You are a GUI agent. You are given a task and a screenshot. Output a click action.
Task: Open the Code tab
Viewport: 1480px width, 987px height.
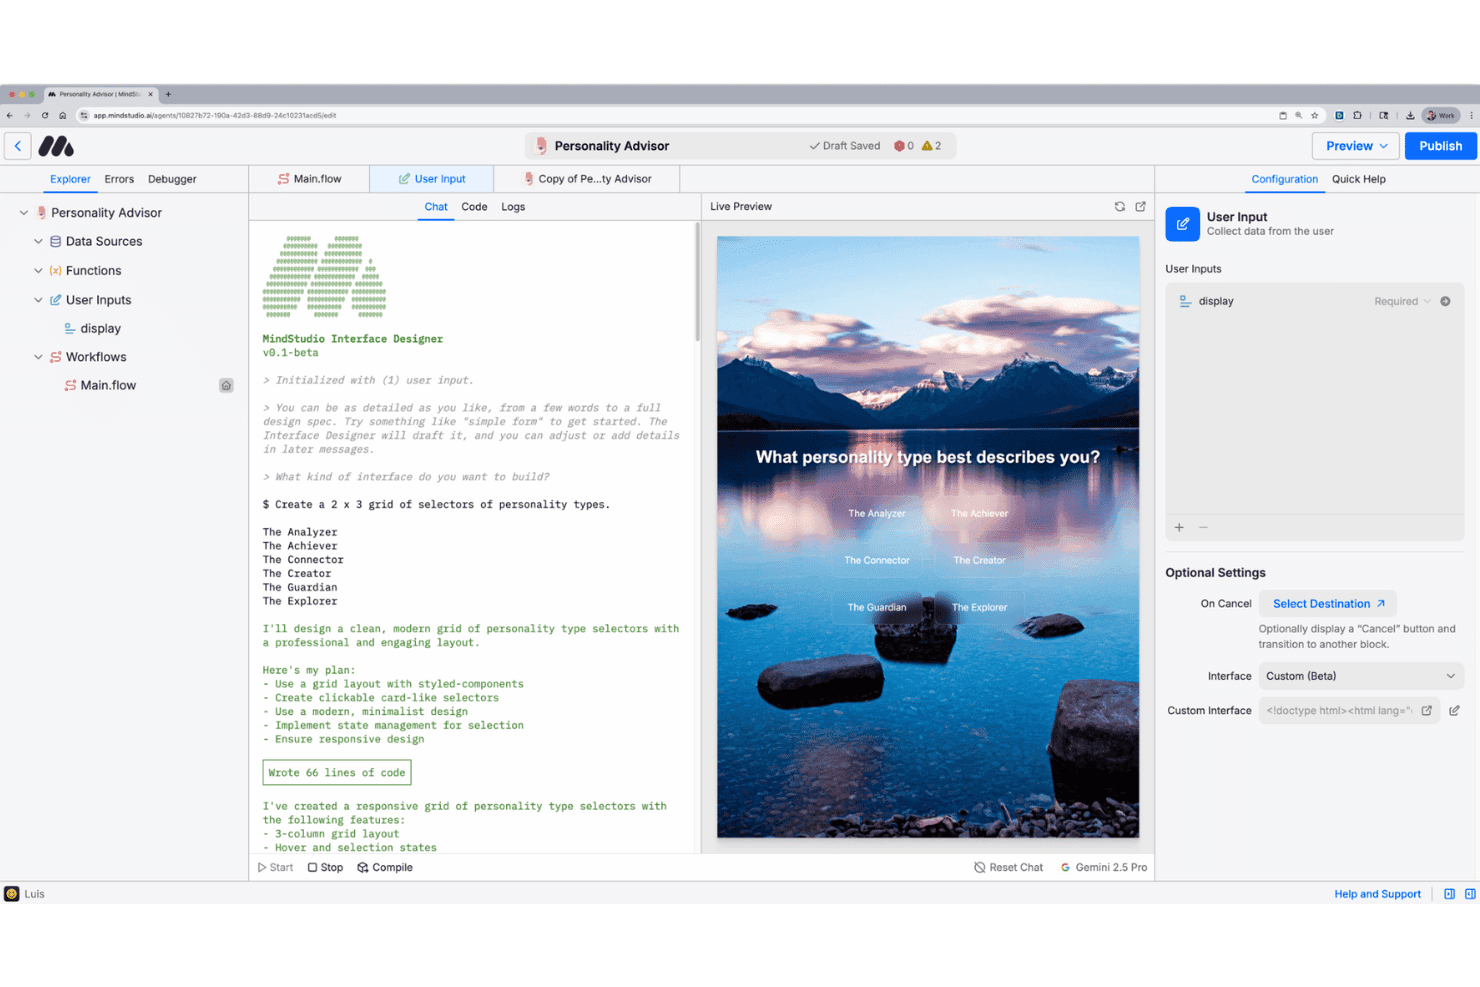(474, 207)
